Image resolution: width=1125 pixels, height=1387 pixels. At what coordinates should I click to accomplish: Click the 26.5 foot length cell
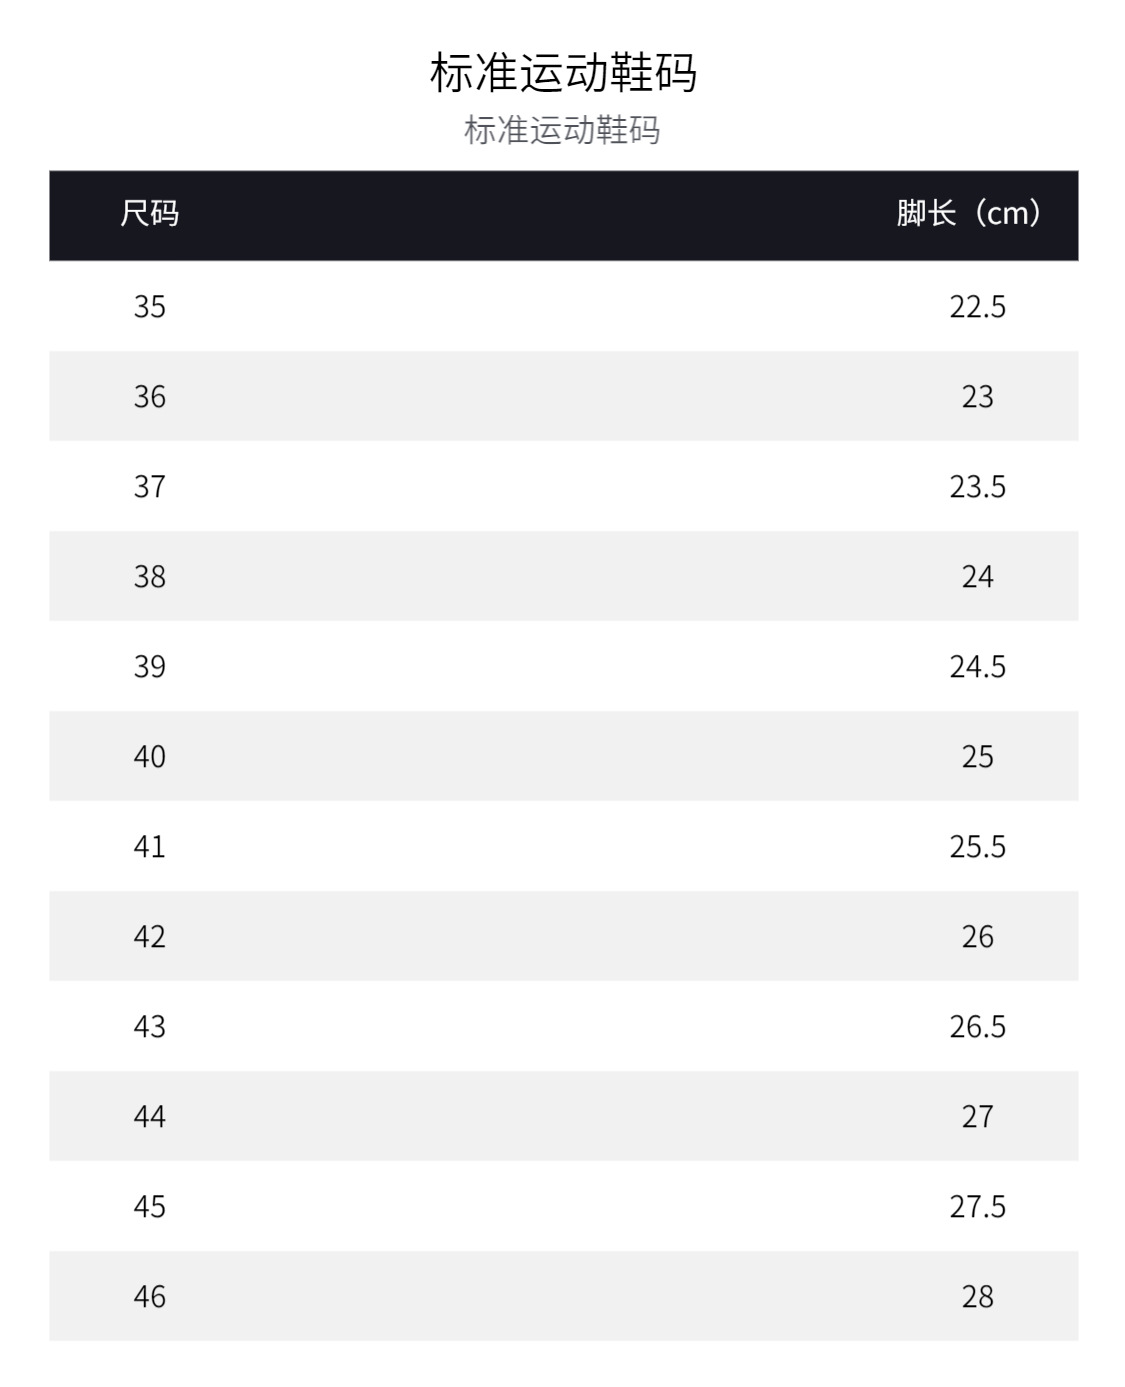tap(977, 1026)
